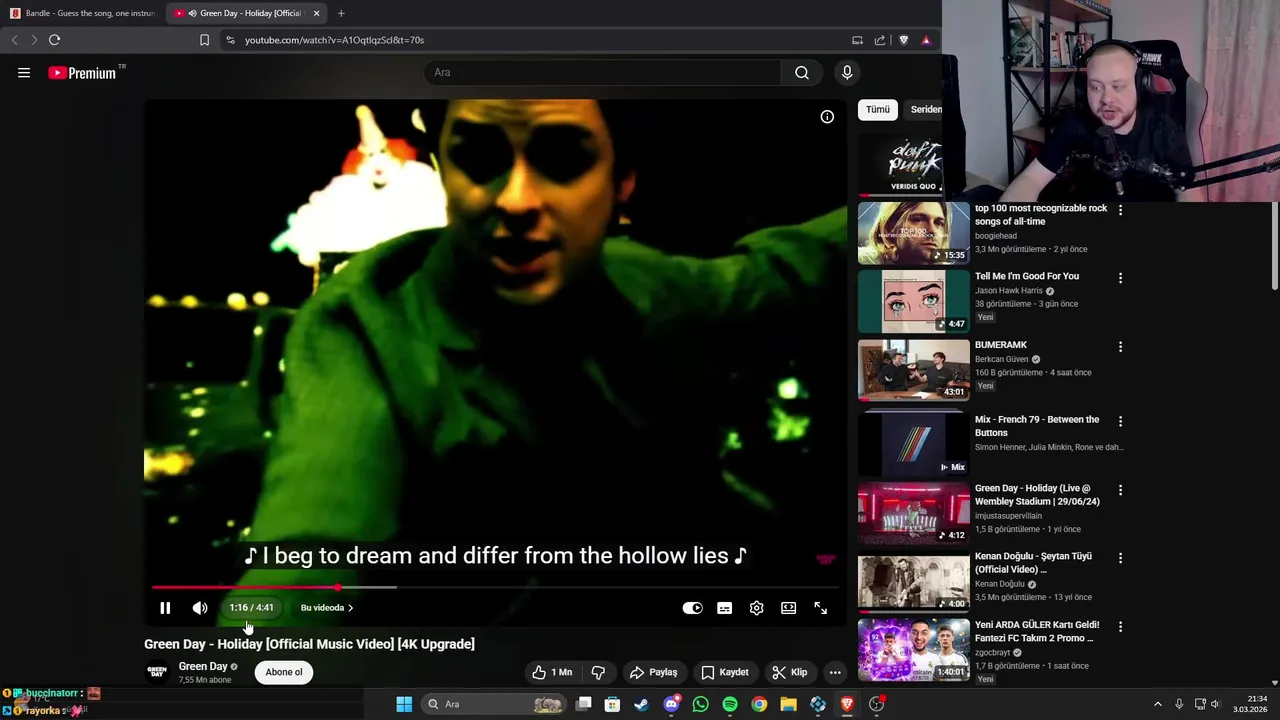Open YouTube hamburger guide menu
1280x720 pixels.
click(24, 72)
